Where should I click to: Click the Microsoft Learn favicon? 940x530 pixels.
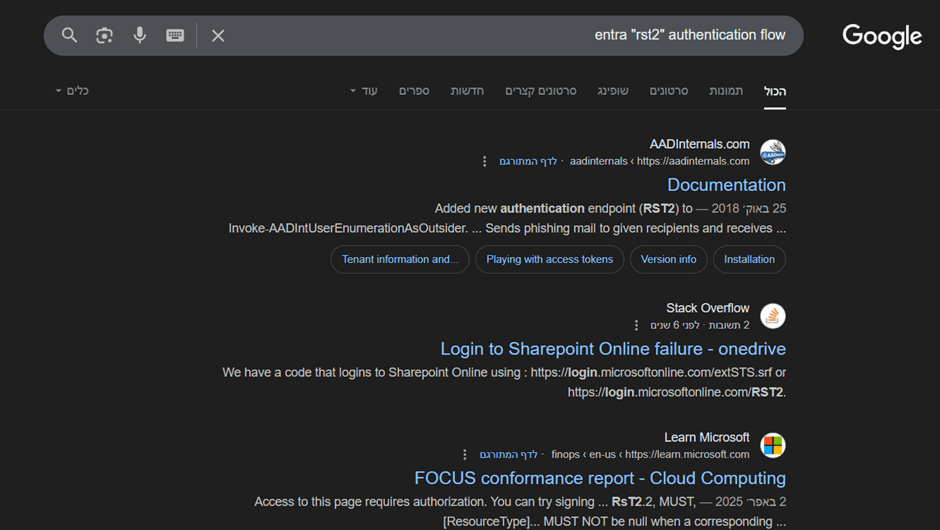click(773, 445)
